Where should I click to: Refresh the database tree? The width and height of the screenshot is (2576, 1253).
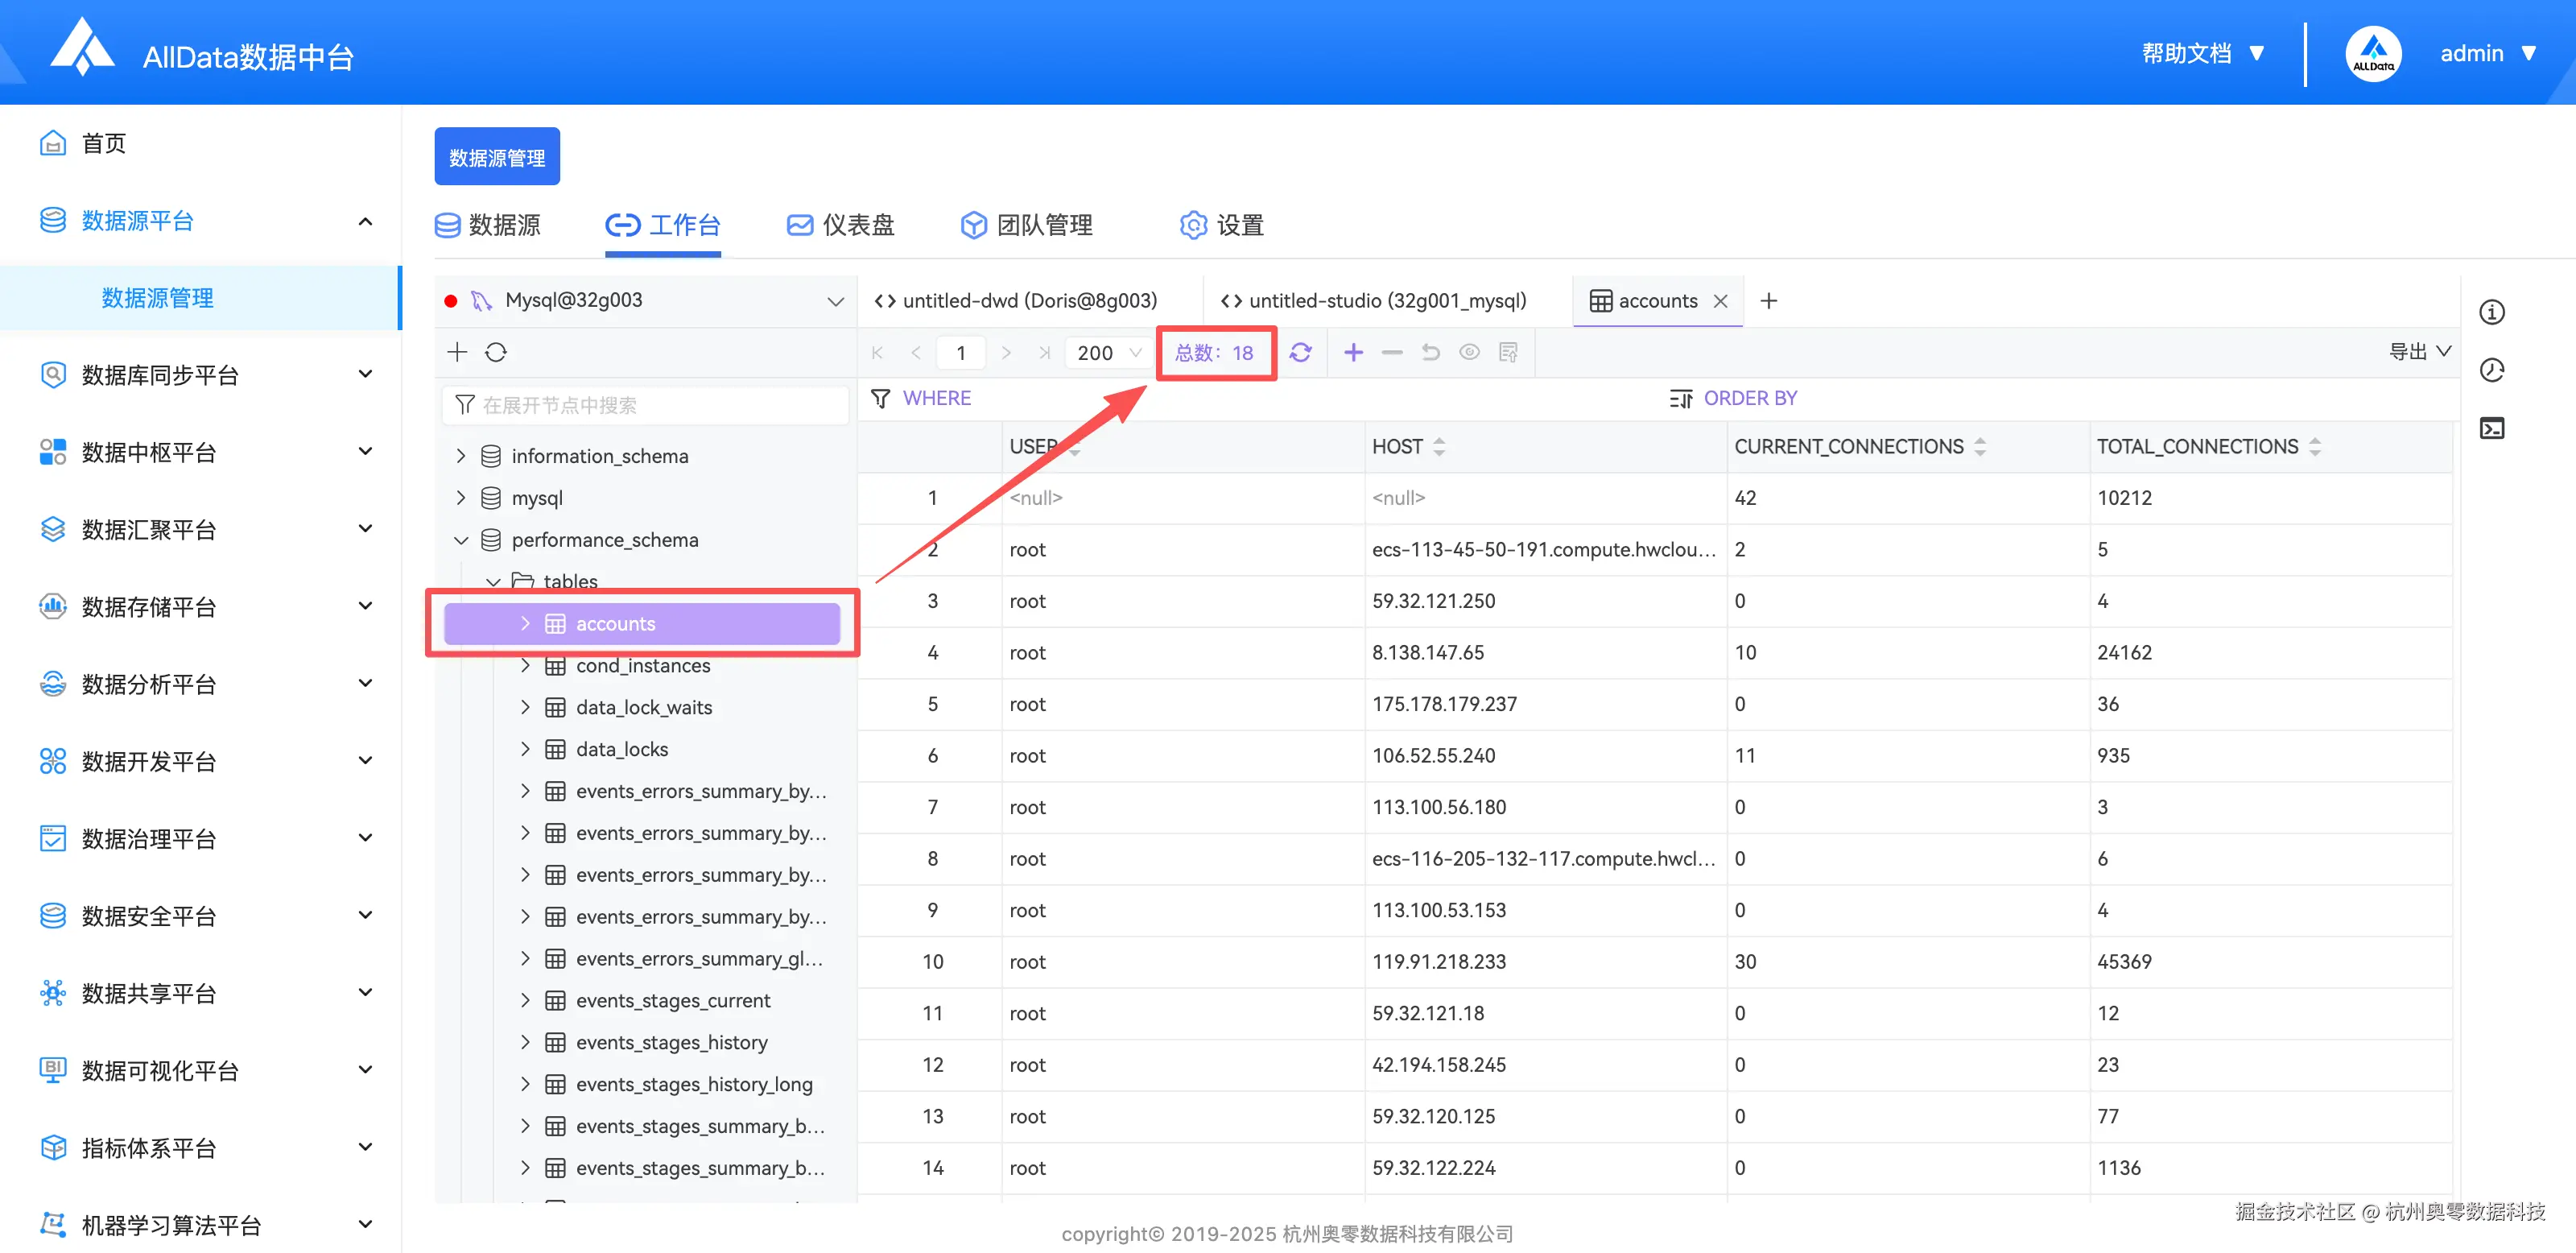[496, 352]
